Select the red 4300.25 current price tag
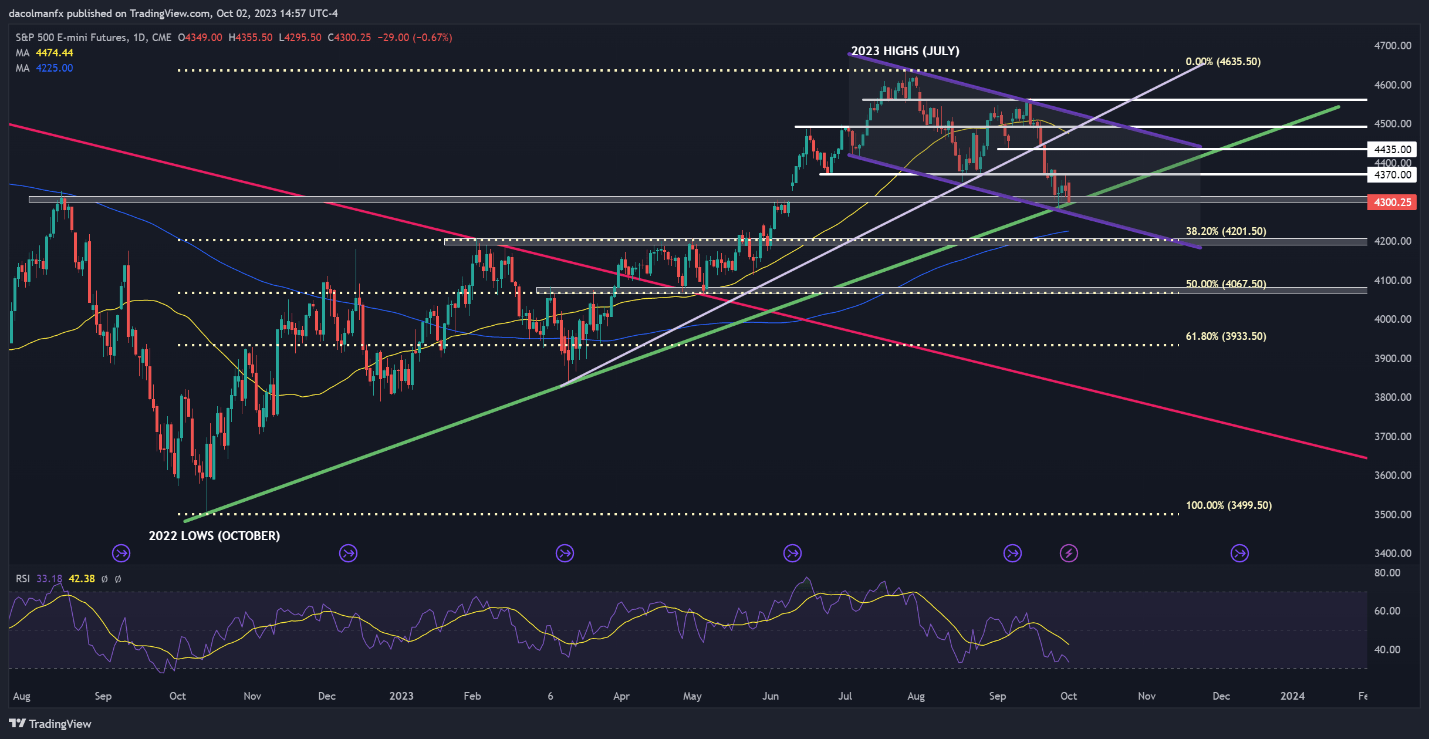Screen dimensions: 1429x739 (1393, 202)
